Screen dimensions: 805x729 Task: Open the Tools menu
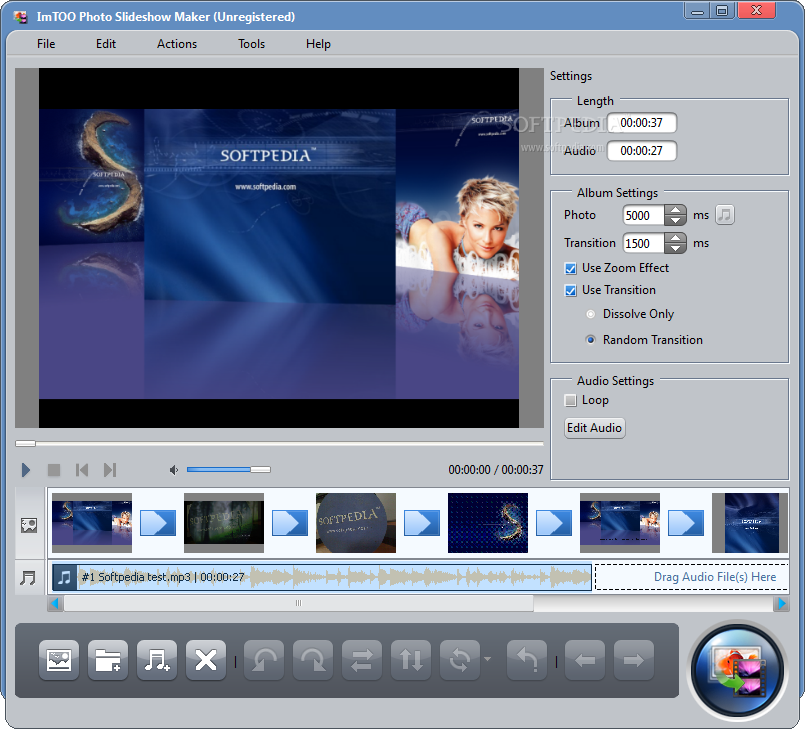252,44
